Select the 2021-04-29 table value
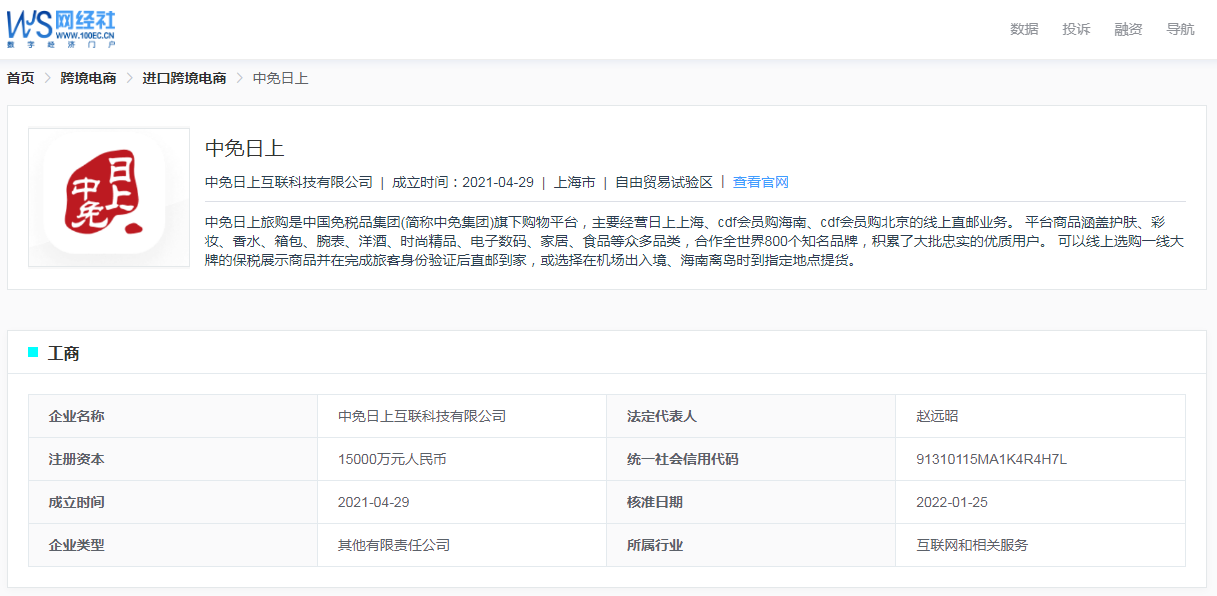This screenshot has height=596, width=1217. (x=462, y=502)
